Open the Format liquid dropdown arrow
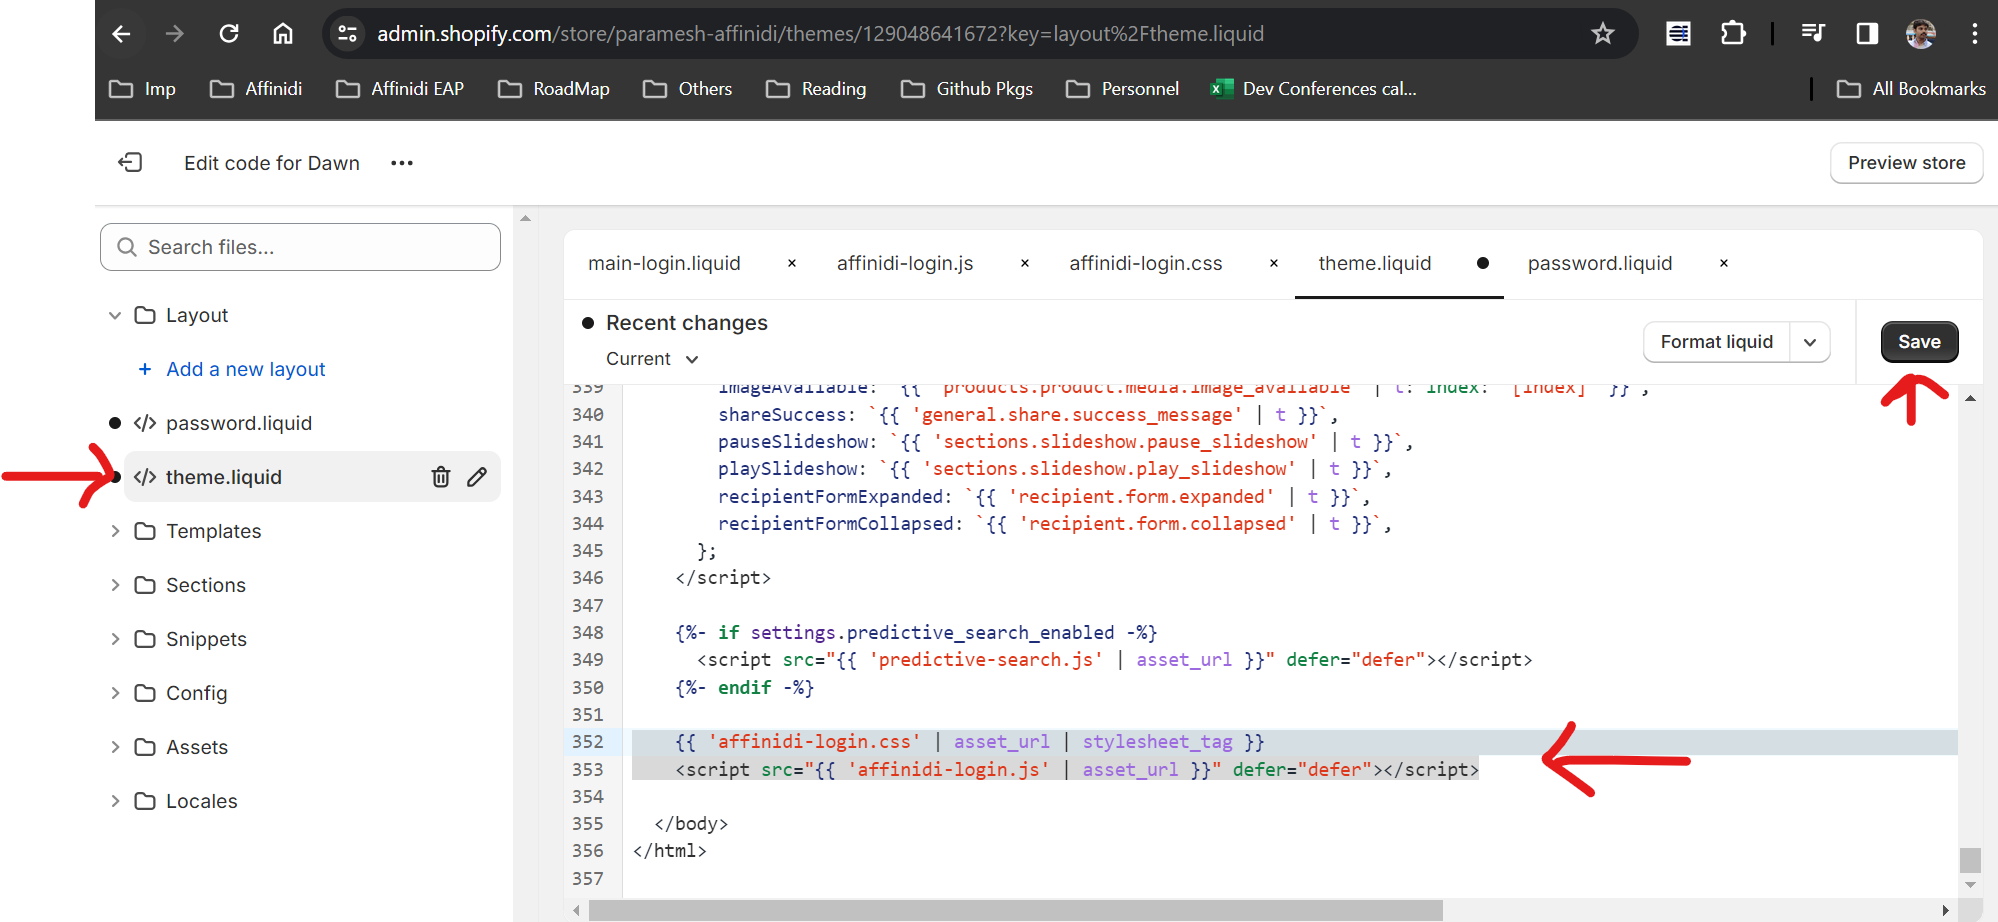The width and height of the screenshot is (1998, 922). pyautogui.click(x=1810, y=342)
